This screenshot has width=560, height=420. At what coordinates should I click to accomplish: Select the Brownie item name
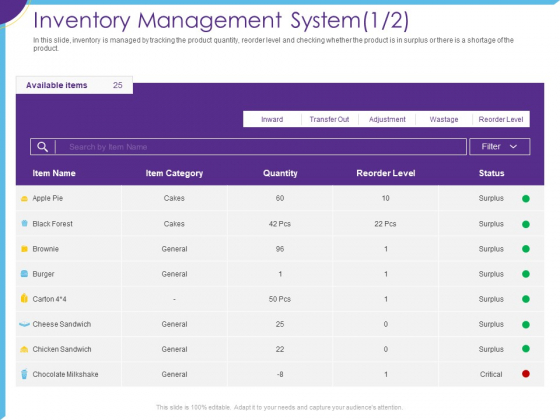(x=45, y=249)
